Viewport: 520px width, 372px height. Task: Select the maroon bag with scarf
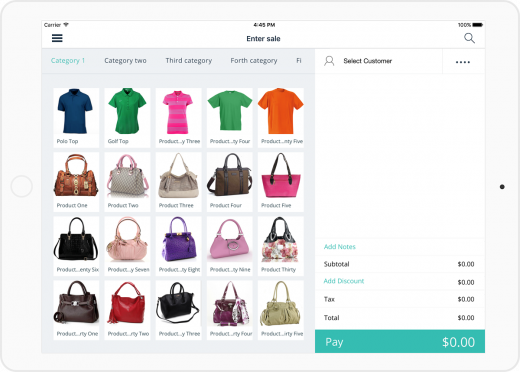click(230, 310)
